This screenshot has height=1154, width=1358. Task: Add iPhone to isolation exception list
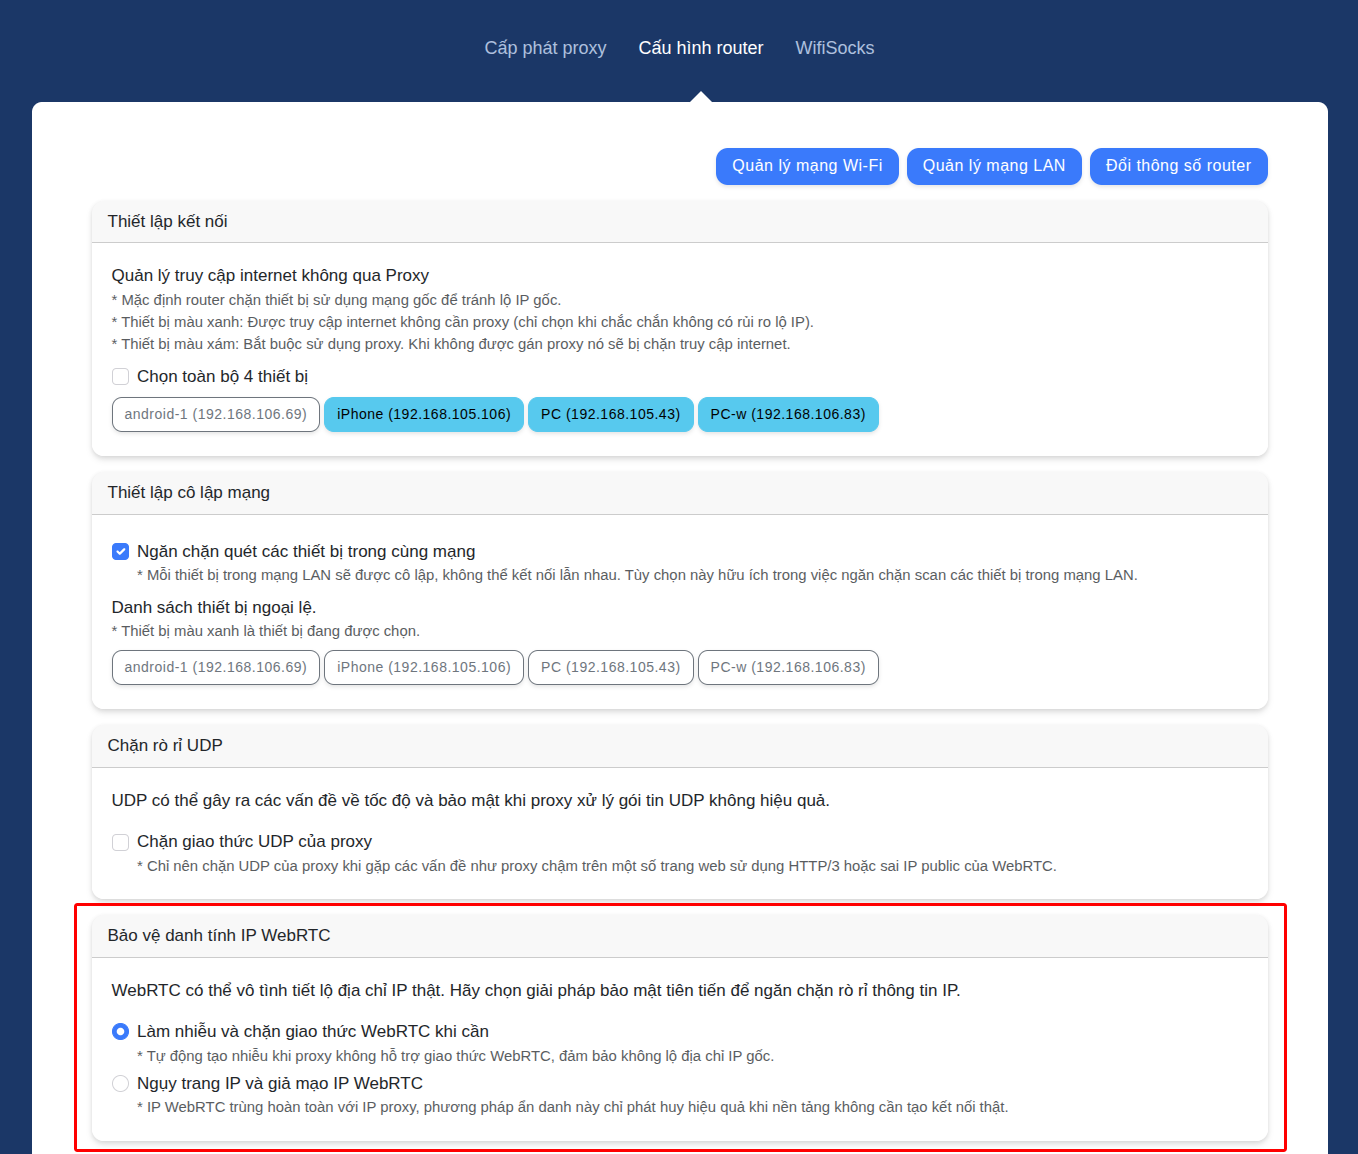point(423,668)
